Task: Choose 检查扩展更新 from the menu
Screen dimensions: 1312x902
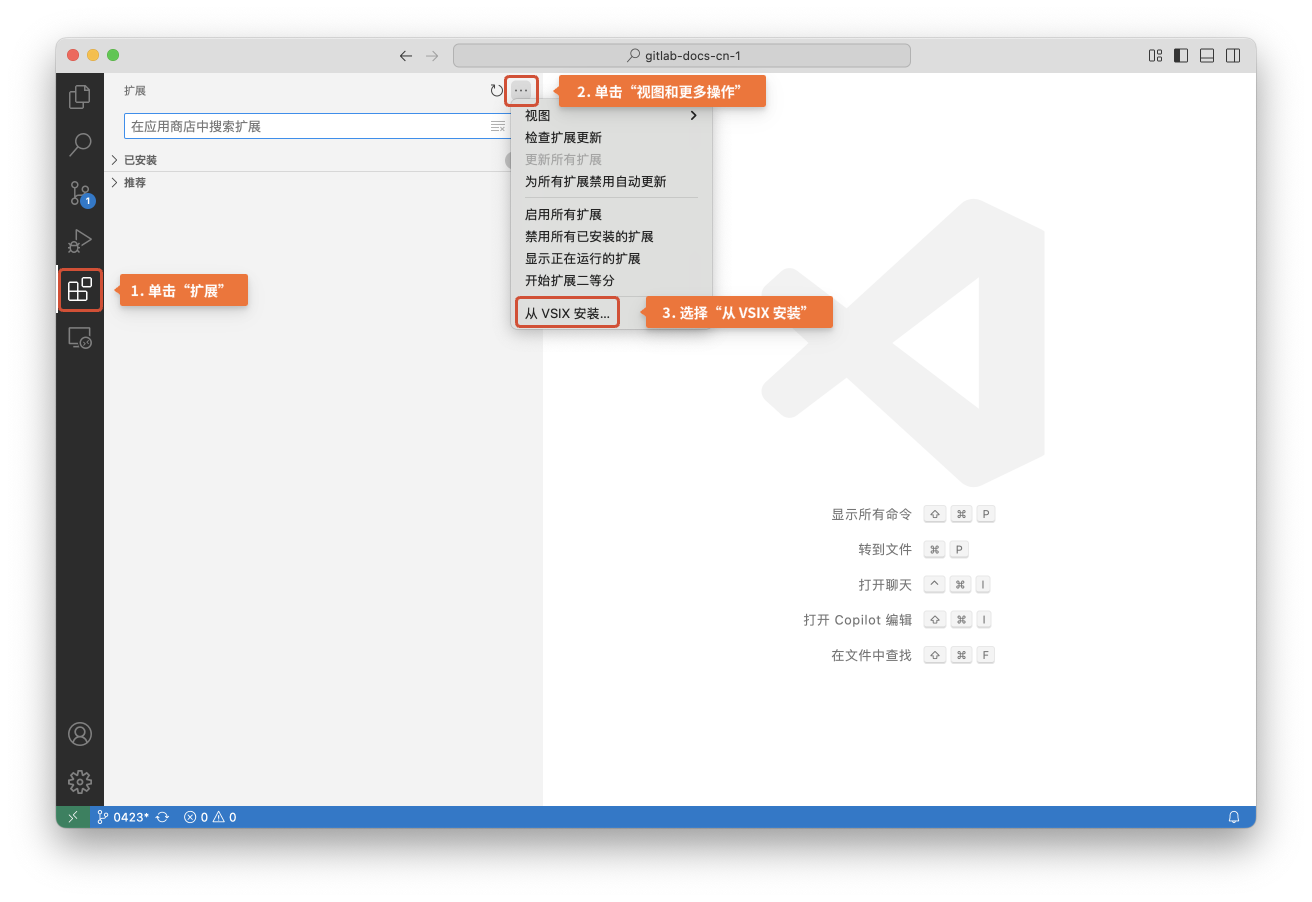Action: coord(563,138)
